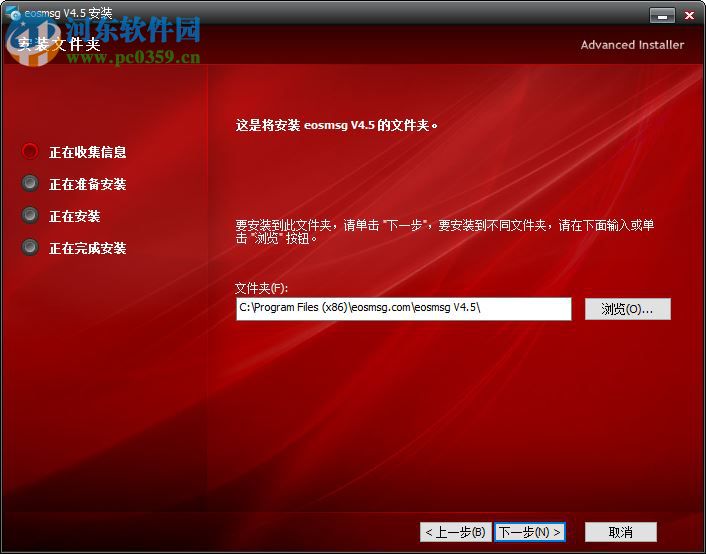Click the 正在安装 step bullet

point(30,215)
